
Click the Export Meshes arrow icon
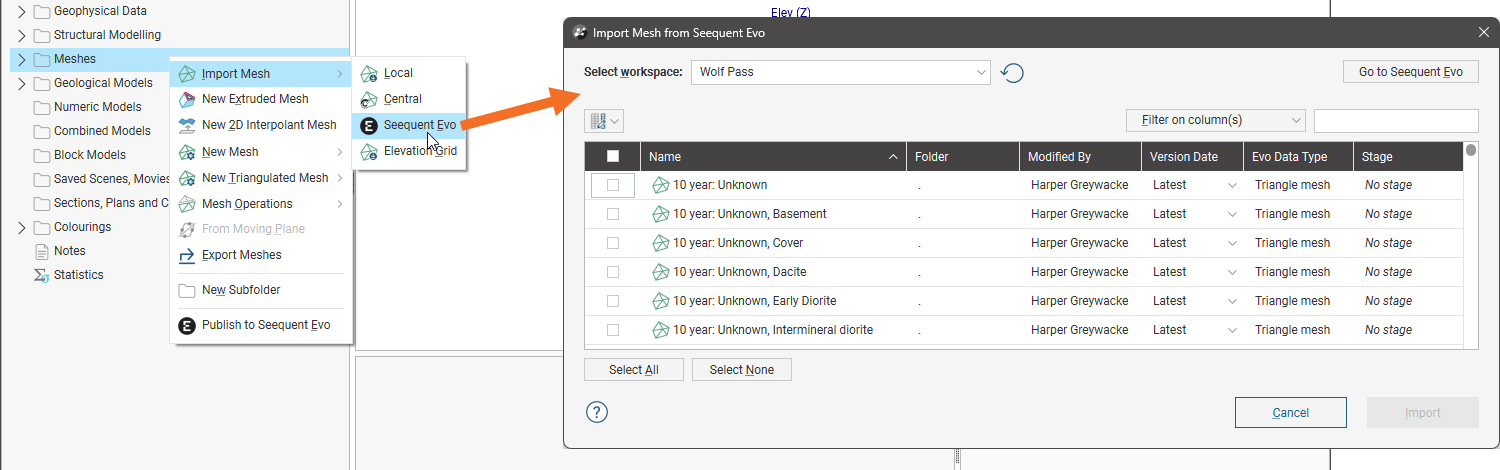[186, 255]
